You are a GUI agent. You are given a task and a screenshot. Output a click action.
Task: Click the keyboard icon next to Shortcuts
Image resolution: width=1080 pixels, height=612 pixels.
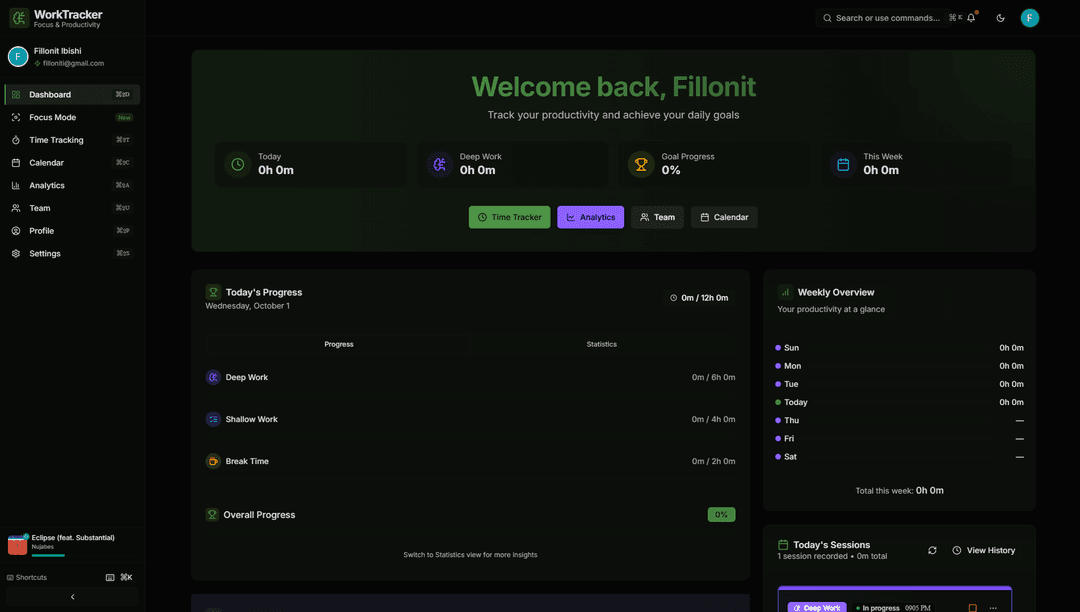[110, 577]
